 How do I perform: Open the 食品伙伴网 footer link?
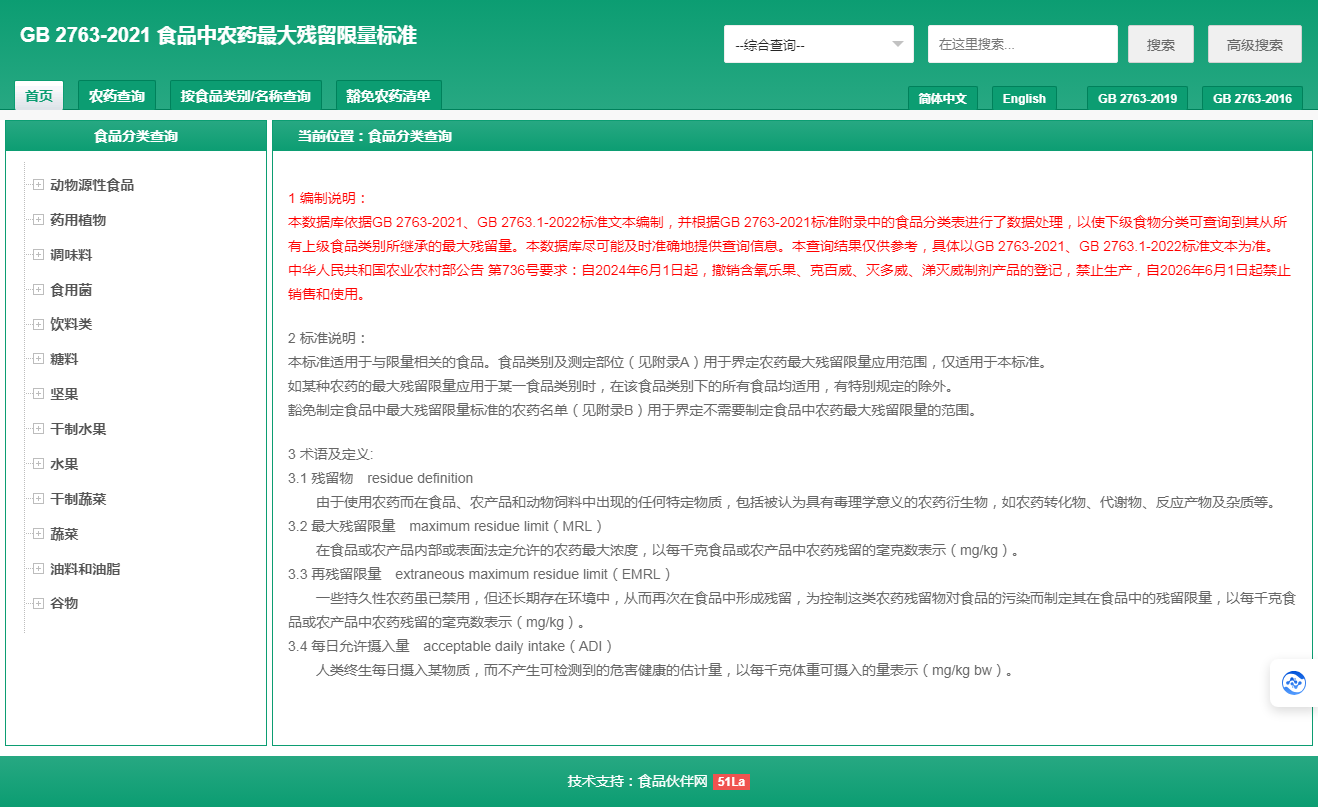673,781
